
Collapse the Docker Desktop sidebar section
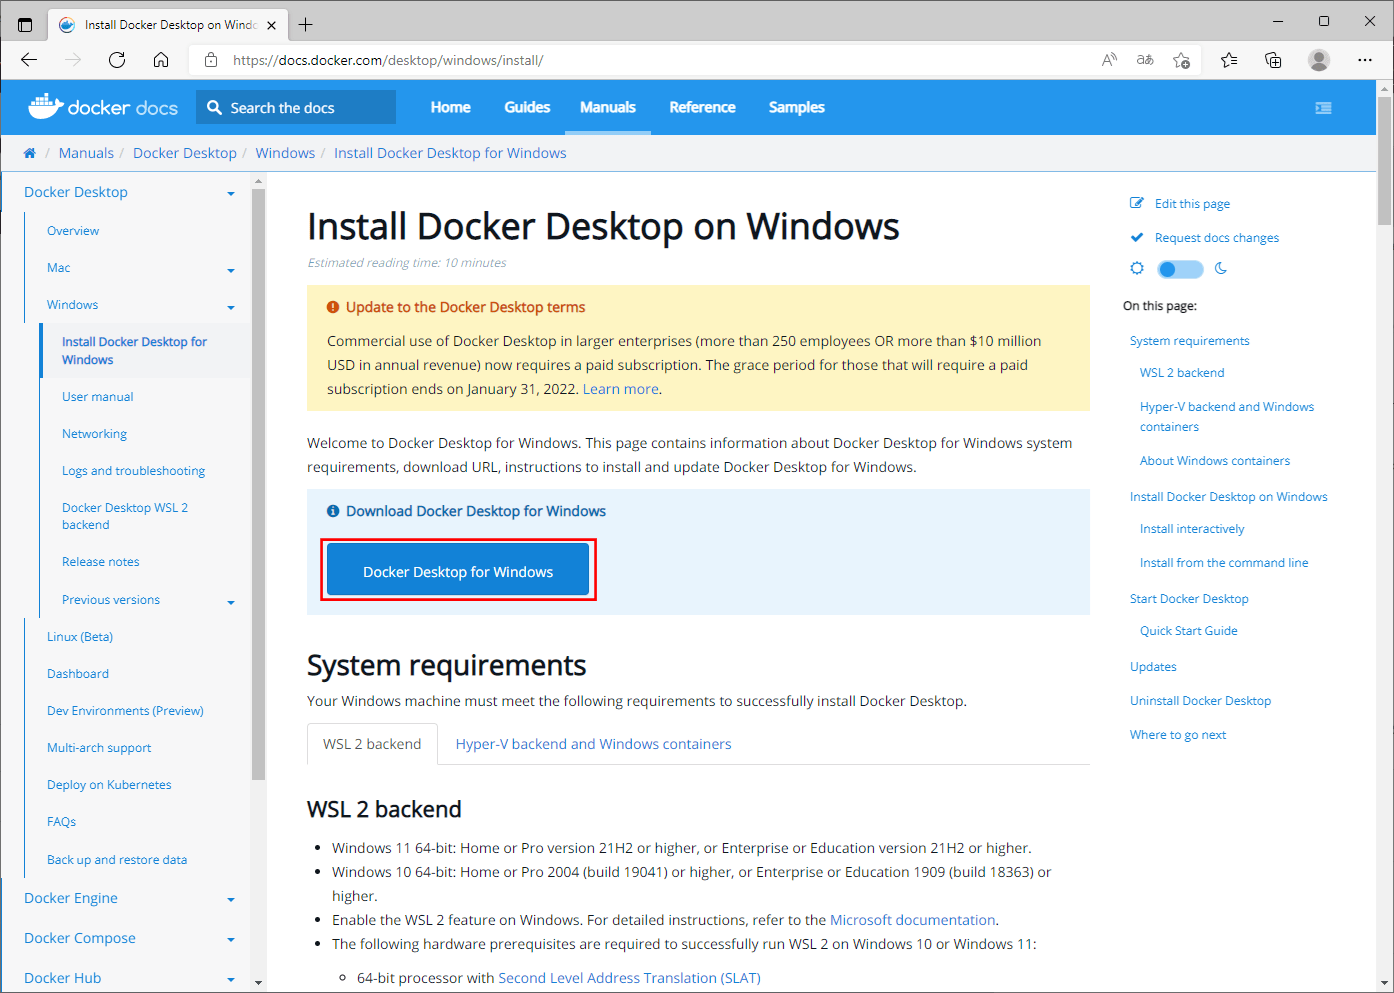coord(231,193)
